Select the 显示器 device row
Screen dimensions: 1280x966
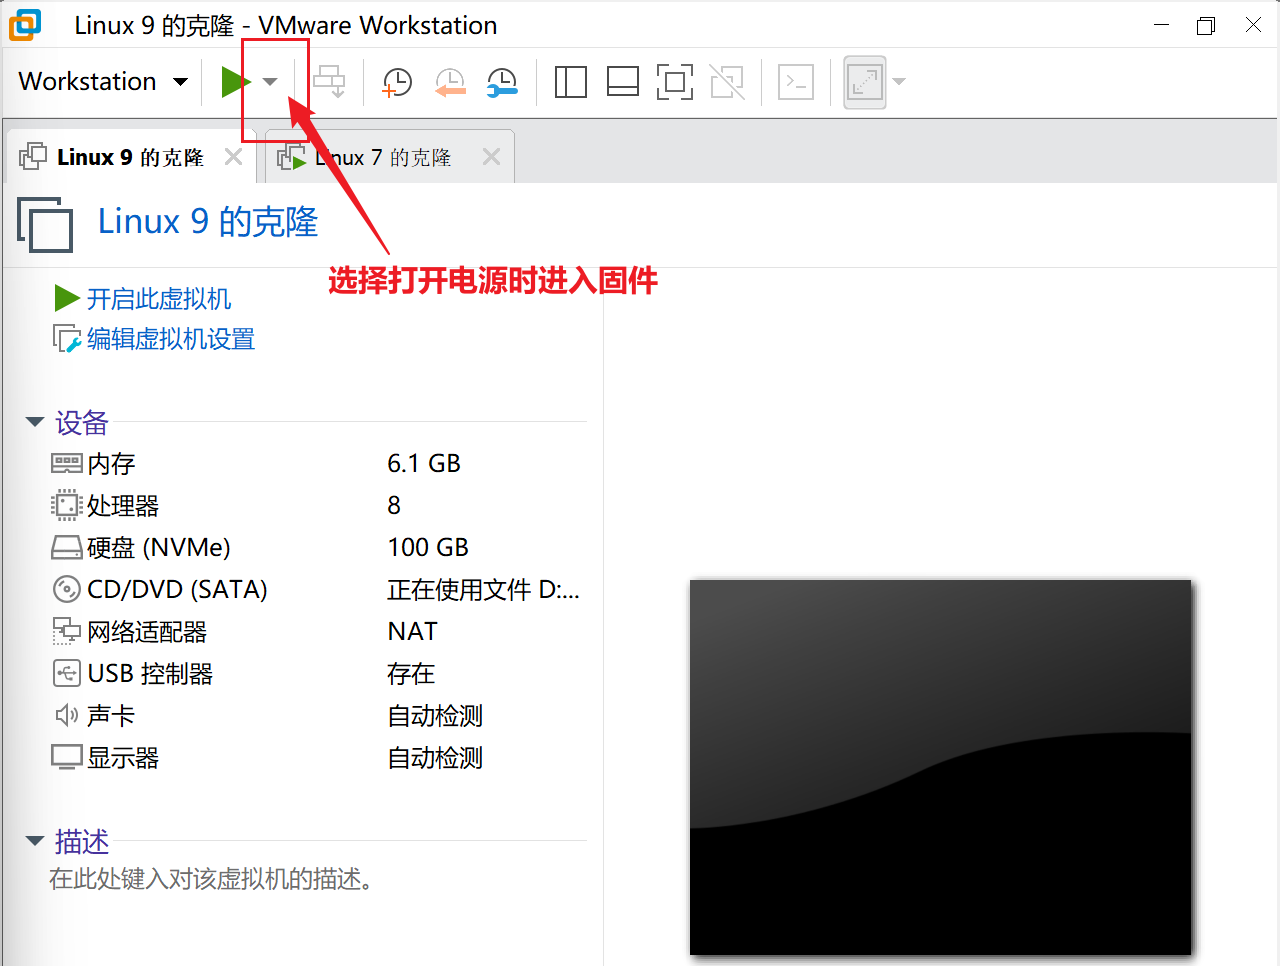317,757
